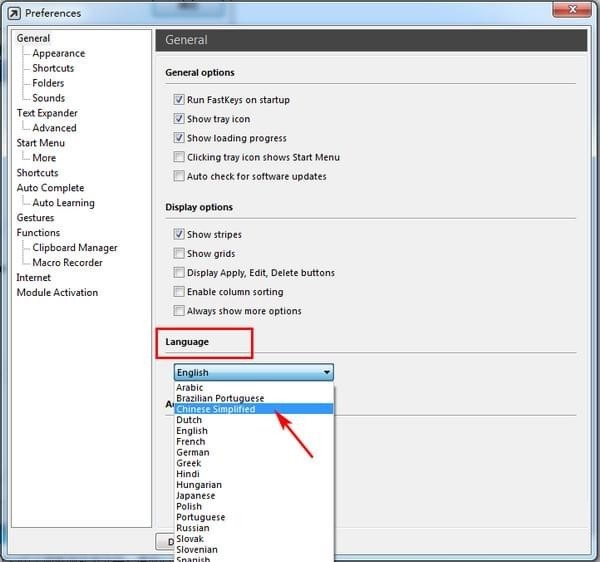The width and height of the screenshot is (600, 562).
Task: Toggle Always show more options checkbox
Action: click(x=179, y=311)
